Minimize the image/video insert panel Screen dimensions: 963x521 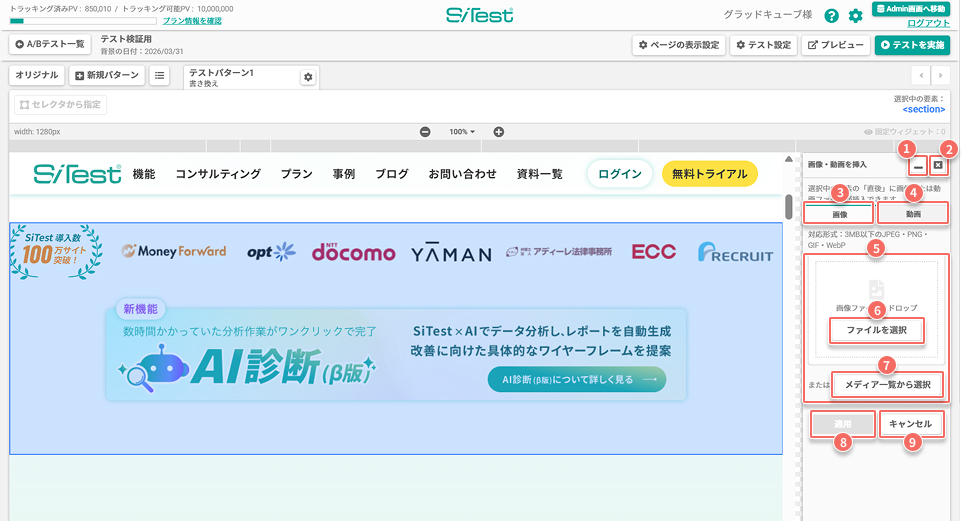(x=918, y=166)
